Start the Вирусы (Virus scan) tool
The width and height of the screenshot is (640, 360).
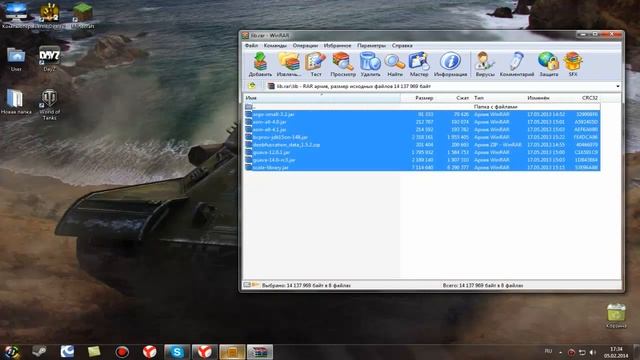(485, 64)
